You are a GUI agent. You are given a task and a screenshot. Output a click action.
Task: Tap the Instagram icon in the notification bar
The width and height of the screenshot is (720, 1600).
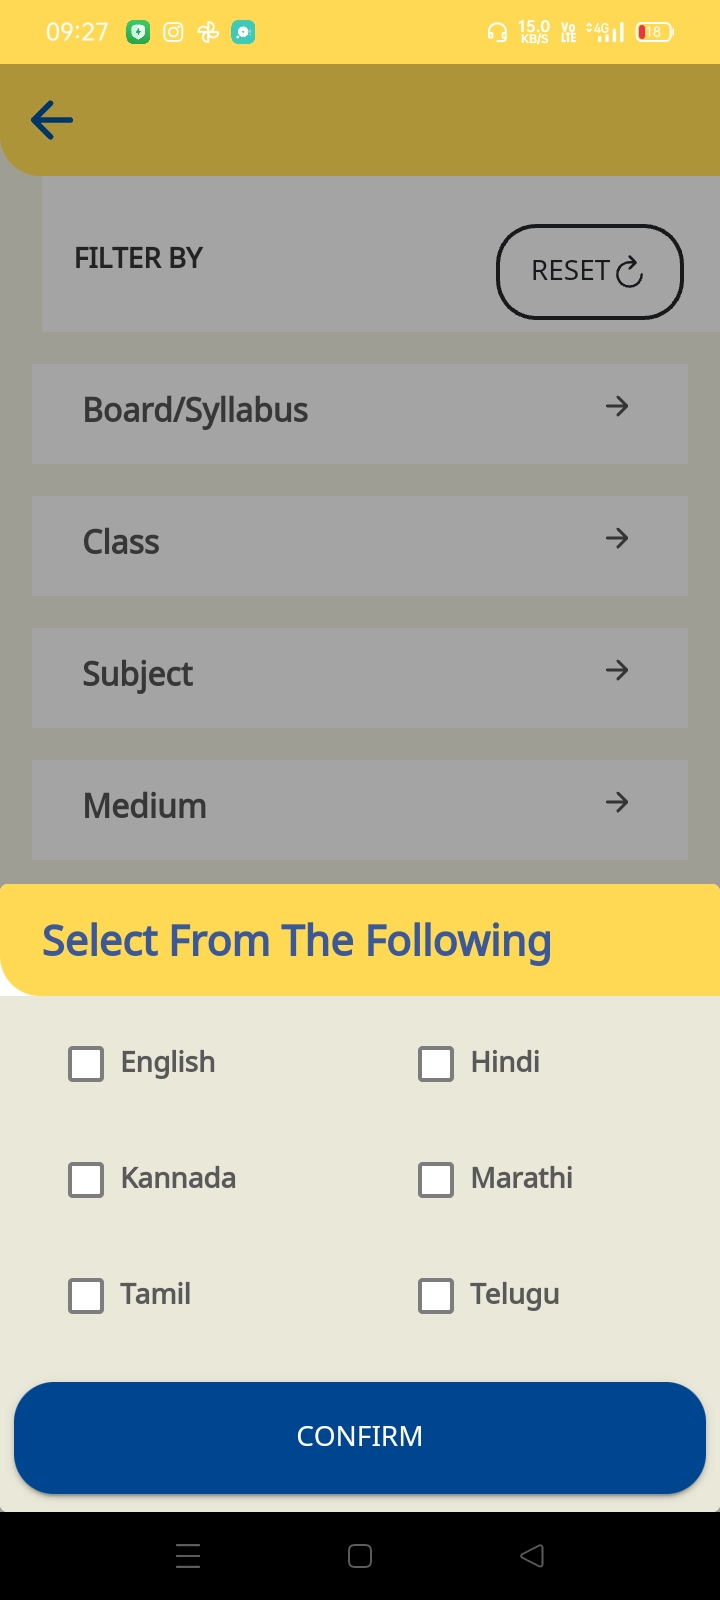(x=172, y=31)
